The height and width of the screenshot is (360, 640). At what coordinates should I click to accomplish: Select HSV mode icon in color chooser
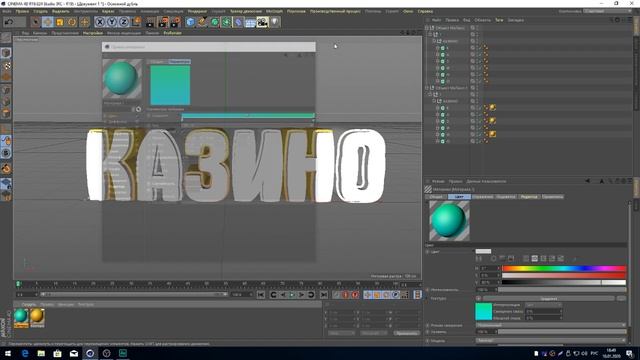tap(535, 259)
